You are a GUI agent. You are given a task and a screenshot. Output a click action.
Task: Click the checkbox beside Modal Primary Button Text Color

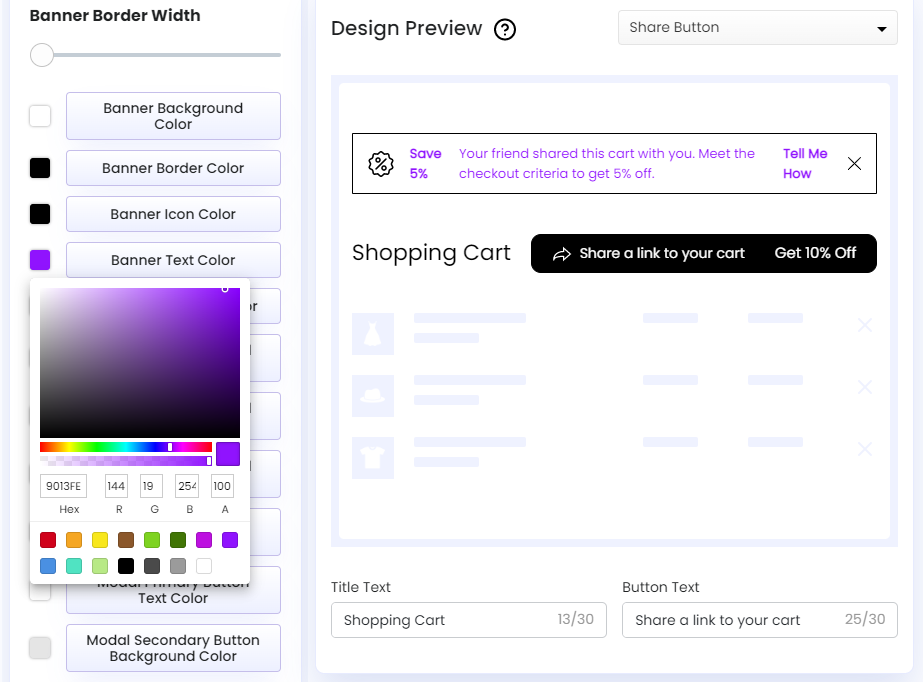[x=40, y=590]
